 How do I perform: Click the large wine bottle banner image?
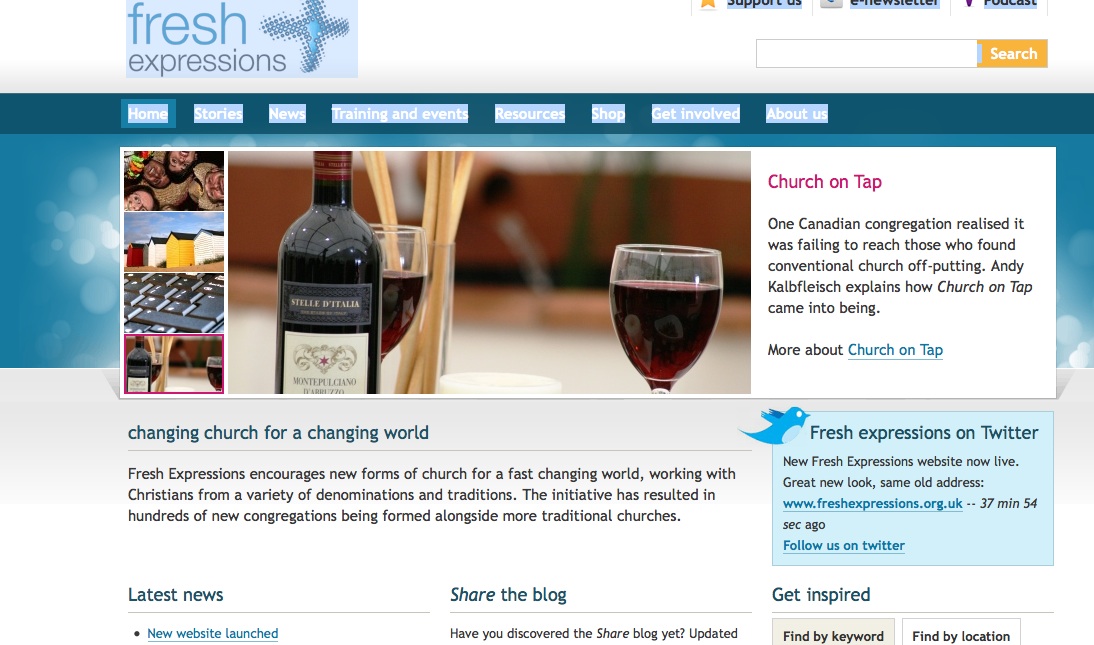pos(489,272)
